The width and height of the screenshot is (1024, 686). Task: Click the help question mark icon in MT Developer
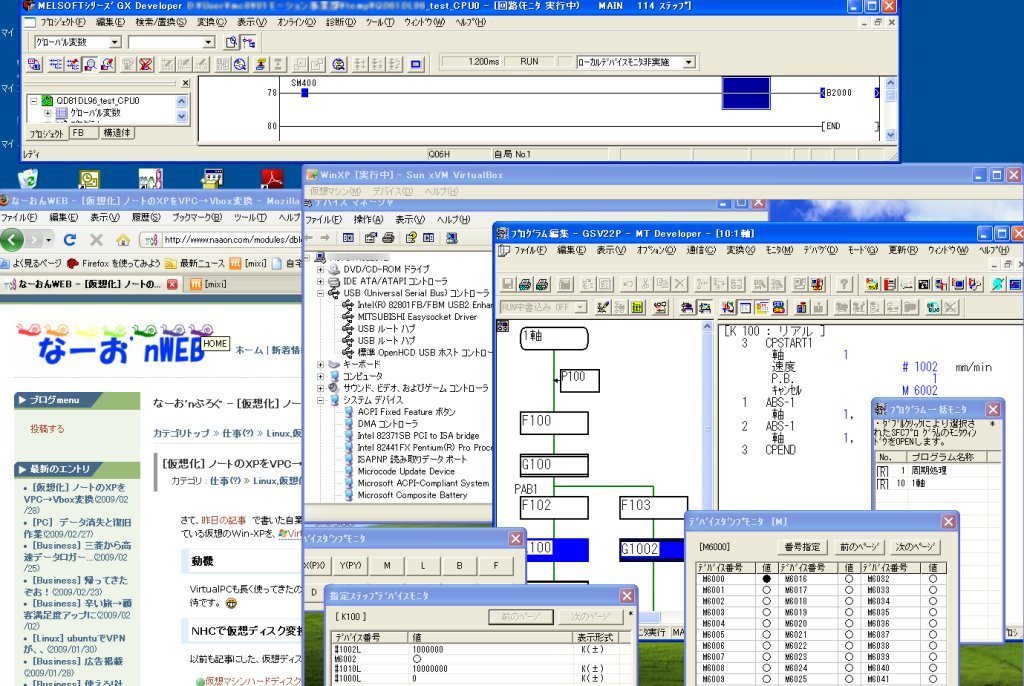[845, 284]
